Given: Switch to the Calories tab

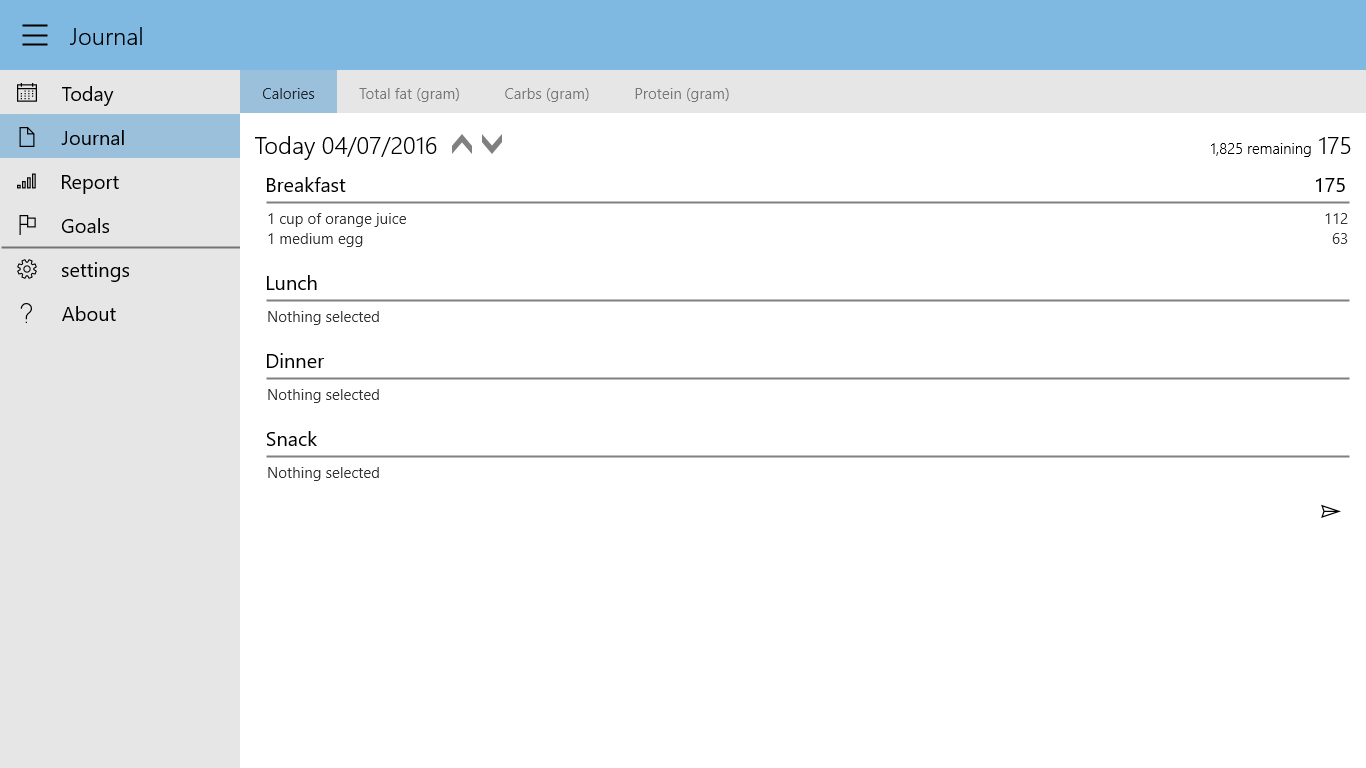Looking at the screenshot, I should tap(288, 93).
